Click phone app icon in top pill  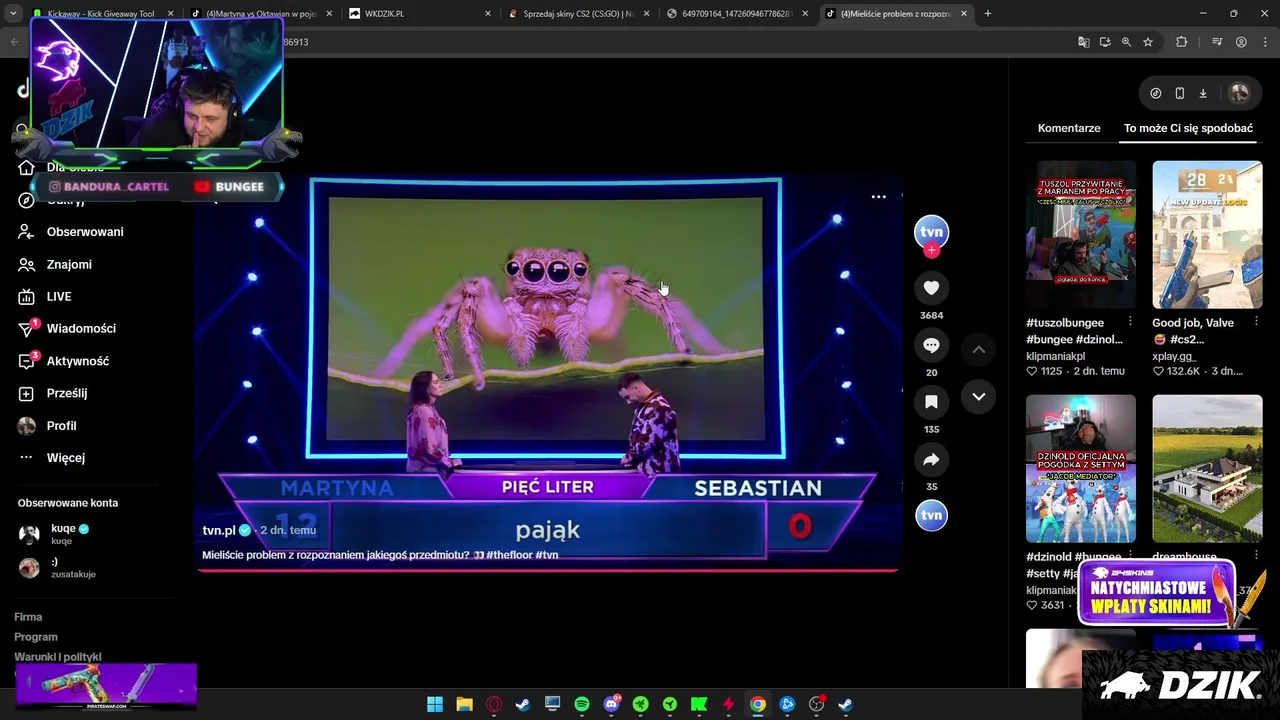[x=1179, y=93]
